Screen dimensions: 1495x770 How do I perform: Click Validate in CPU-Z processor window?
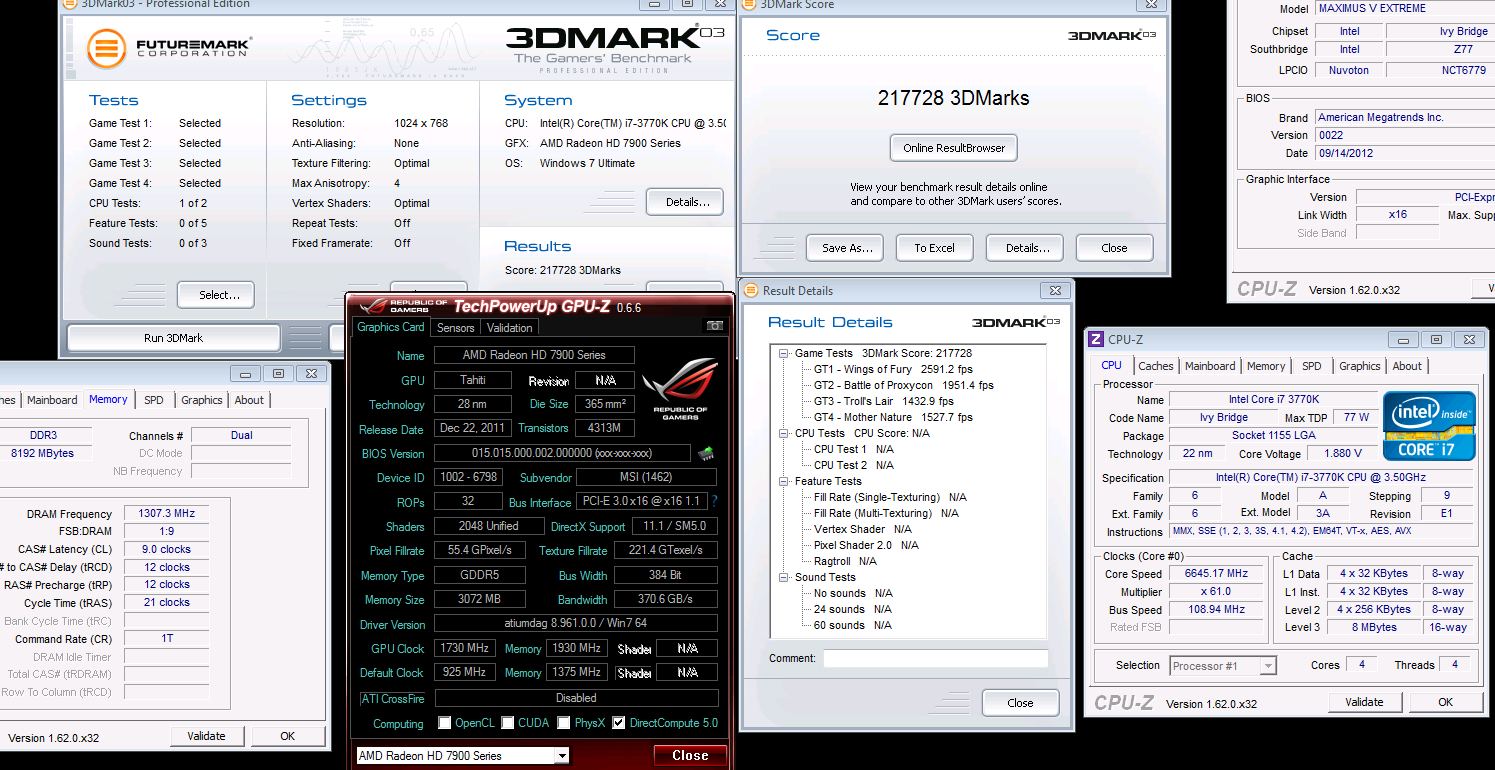tap(1364, 702)
